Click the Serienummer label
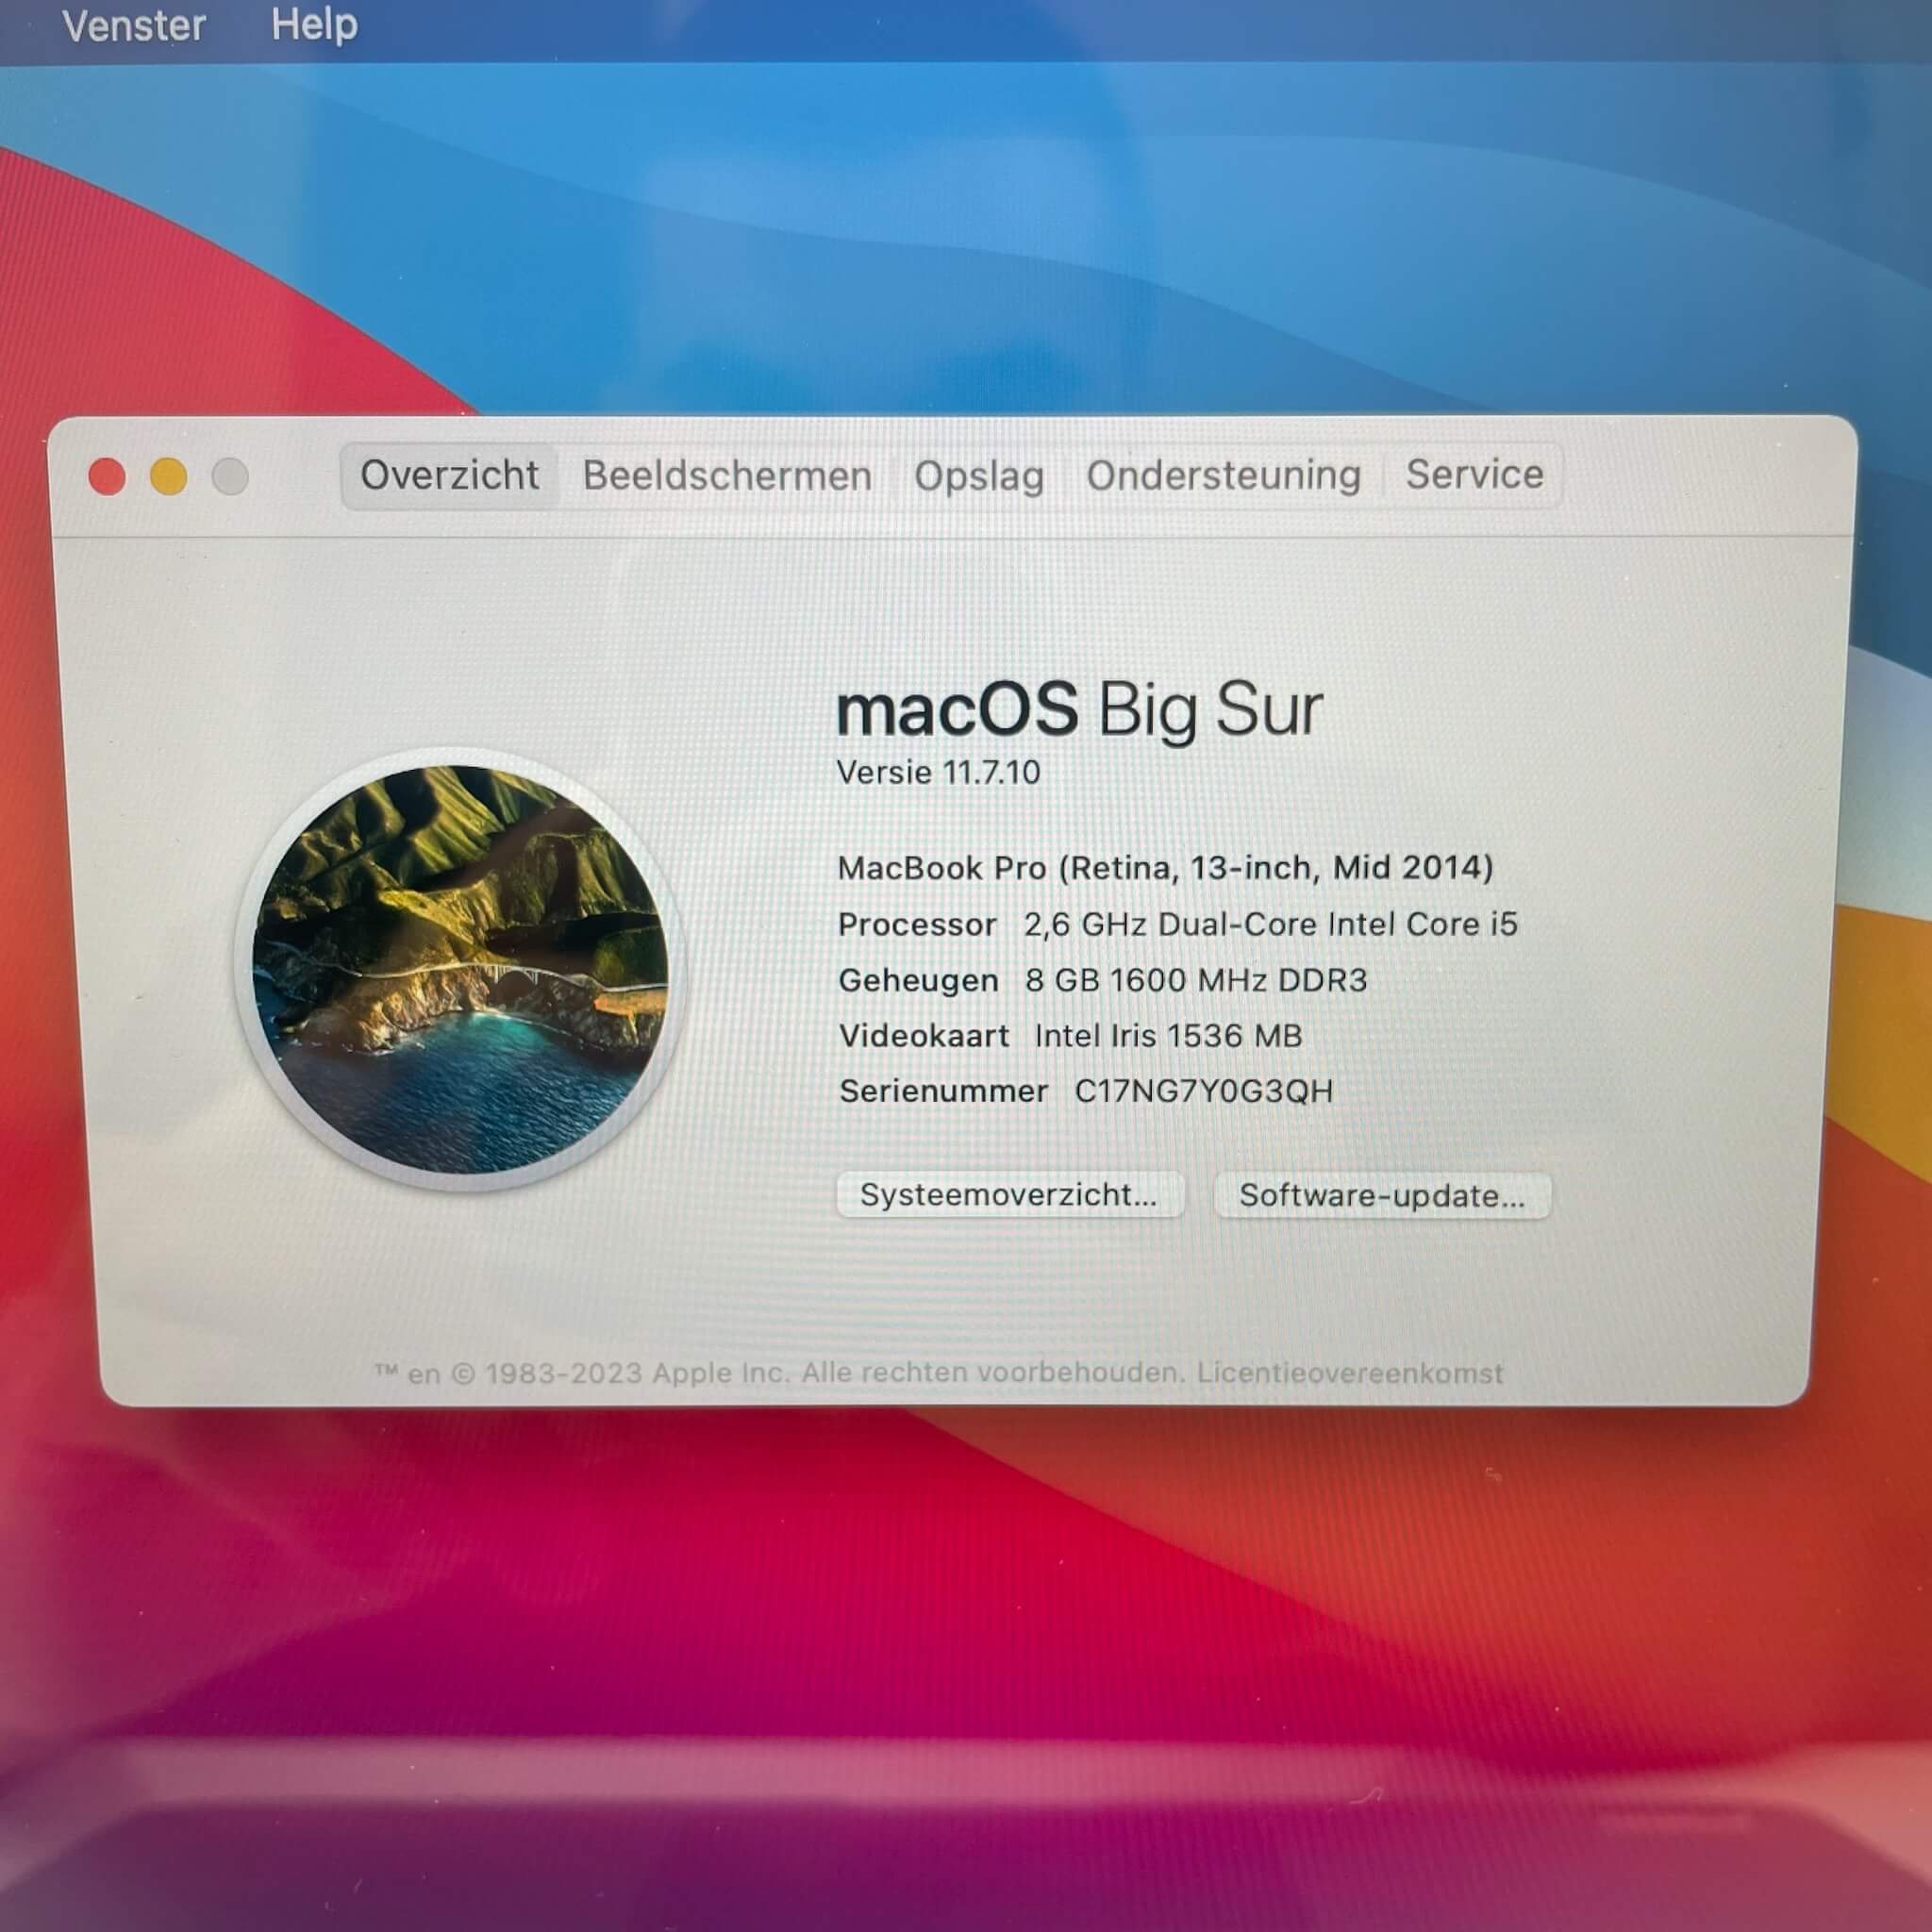Viewport: 1932px width, 1932px height. click(x=944, y=1091)
